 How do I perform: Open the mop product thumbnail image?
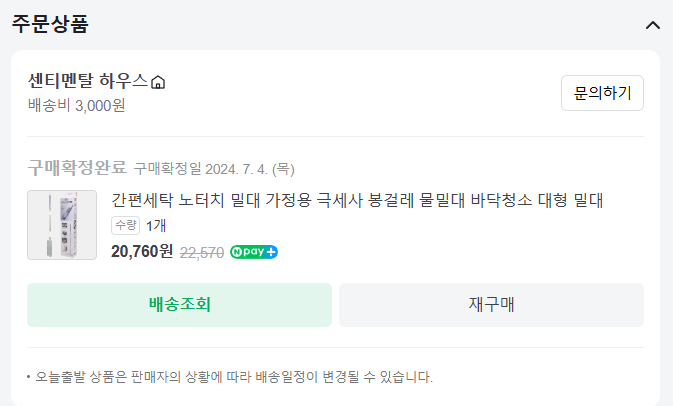click(x=62, y=225)
